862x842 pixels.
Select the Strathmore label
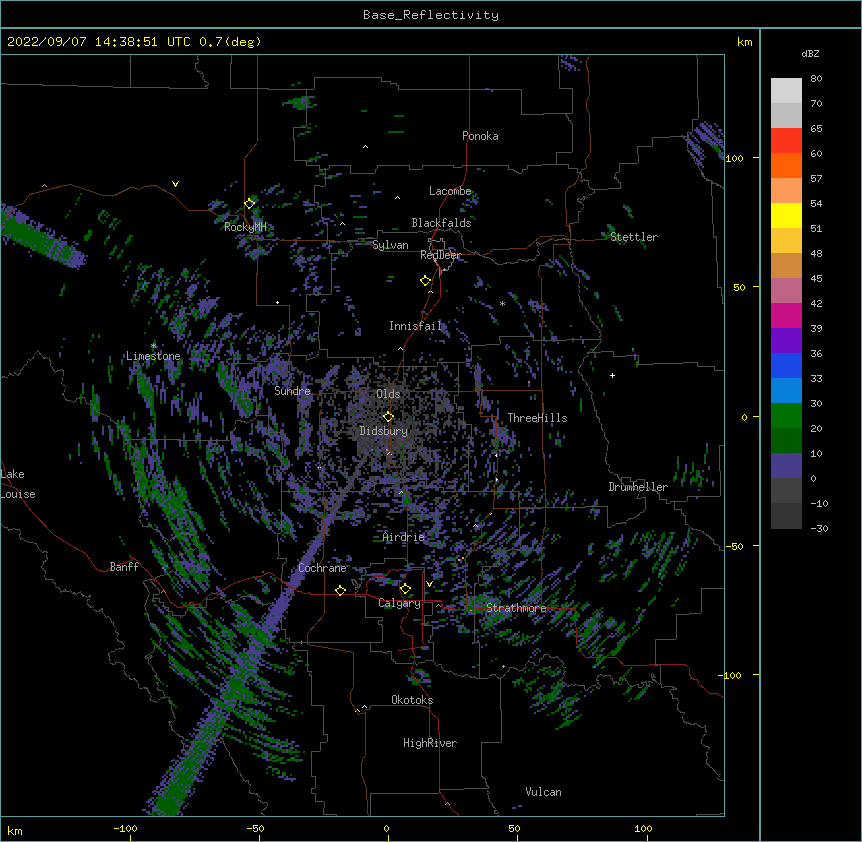coord(516,608)
